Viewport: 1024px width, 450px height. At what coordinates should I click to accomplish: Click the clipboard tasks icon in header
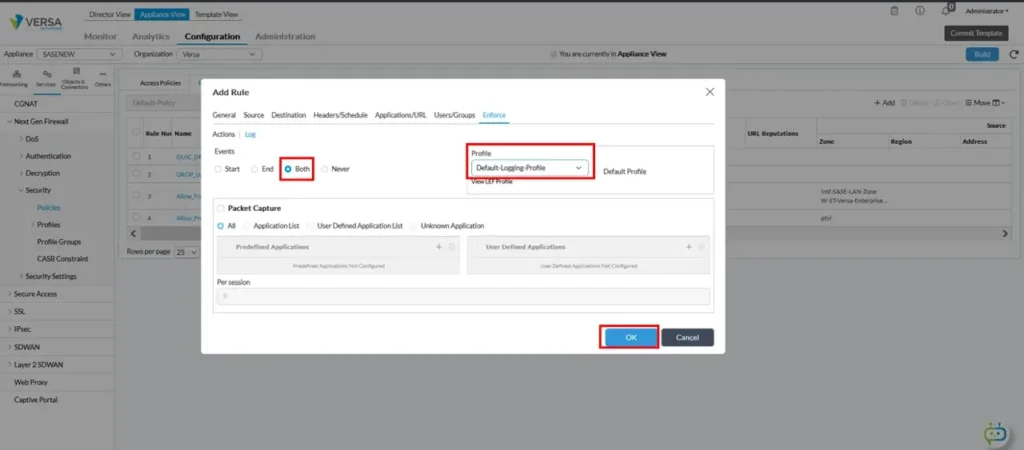tap(893, 11)
